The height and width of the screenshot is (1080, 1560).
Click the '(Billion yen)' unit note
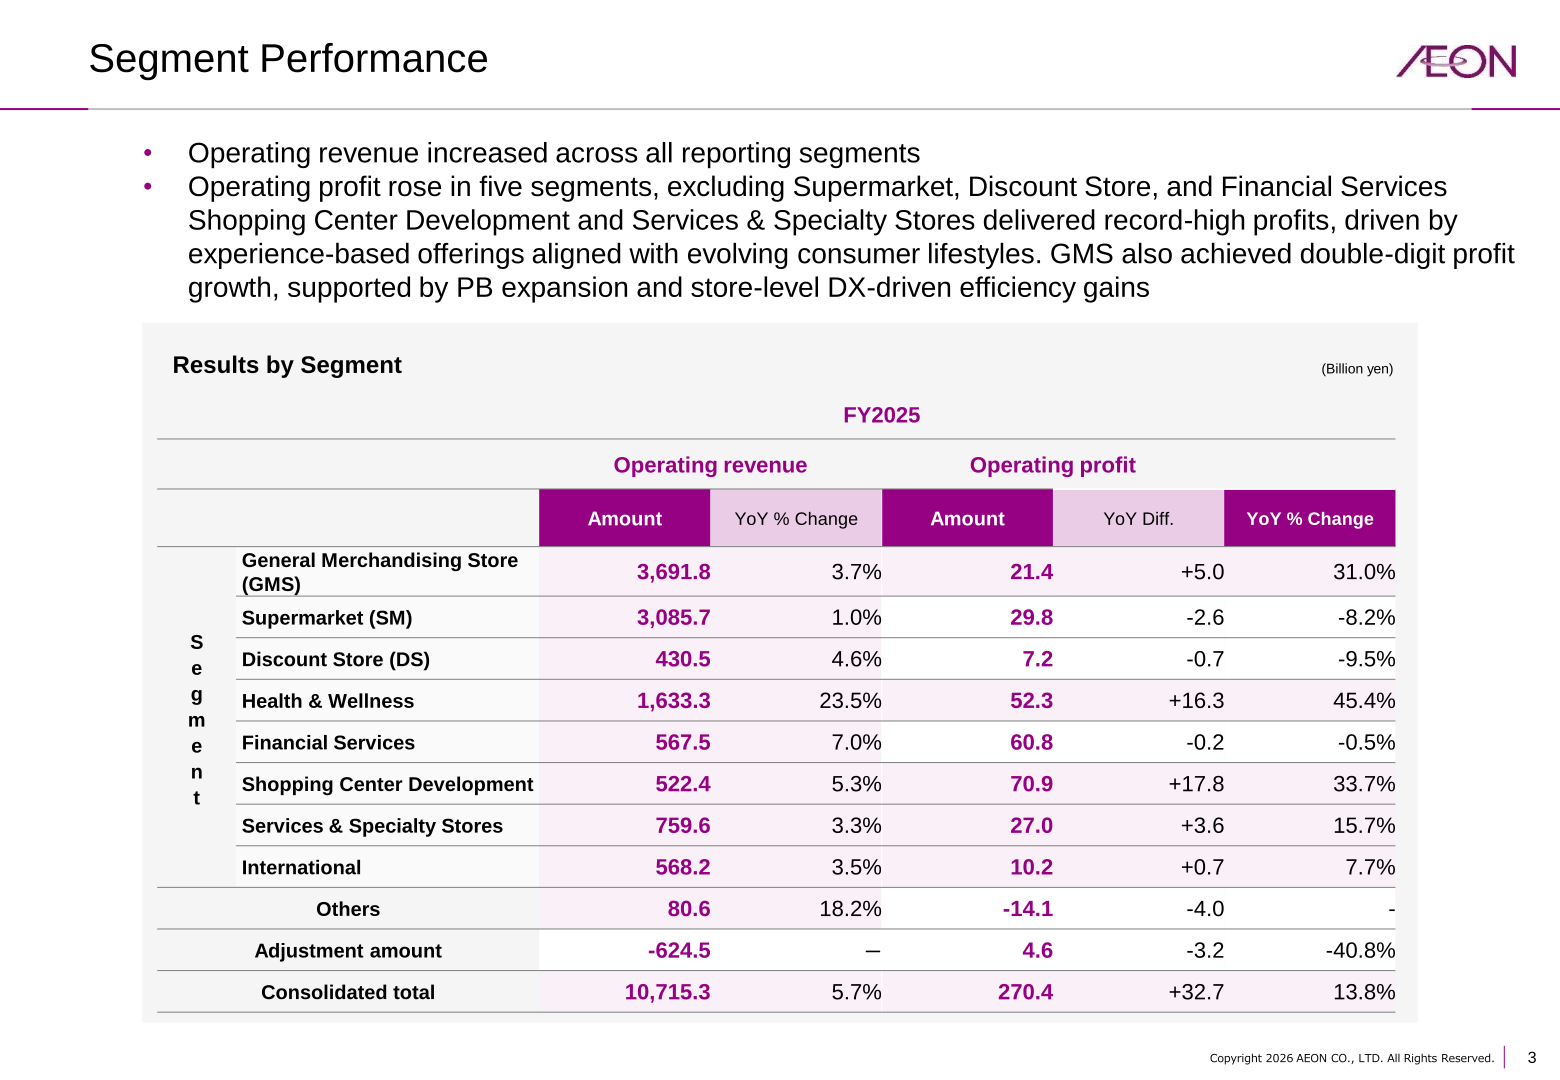[x=1357, y=369]
